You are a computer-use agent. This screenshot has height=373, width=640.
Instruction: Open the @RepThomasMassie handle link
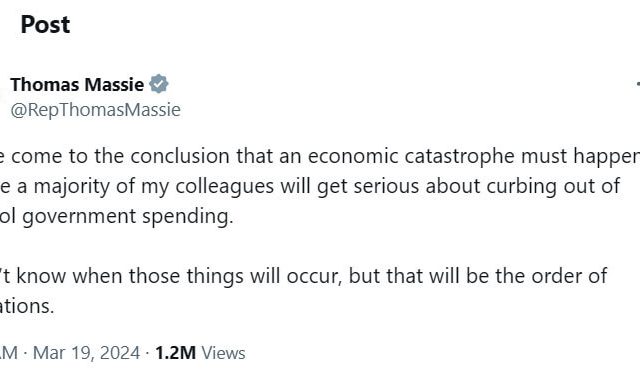coord(96,110)
